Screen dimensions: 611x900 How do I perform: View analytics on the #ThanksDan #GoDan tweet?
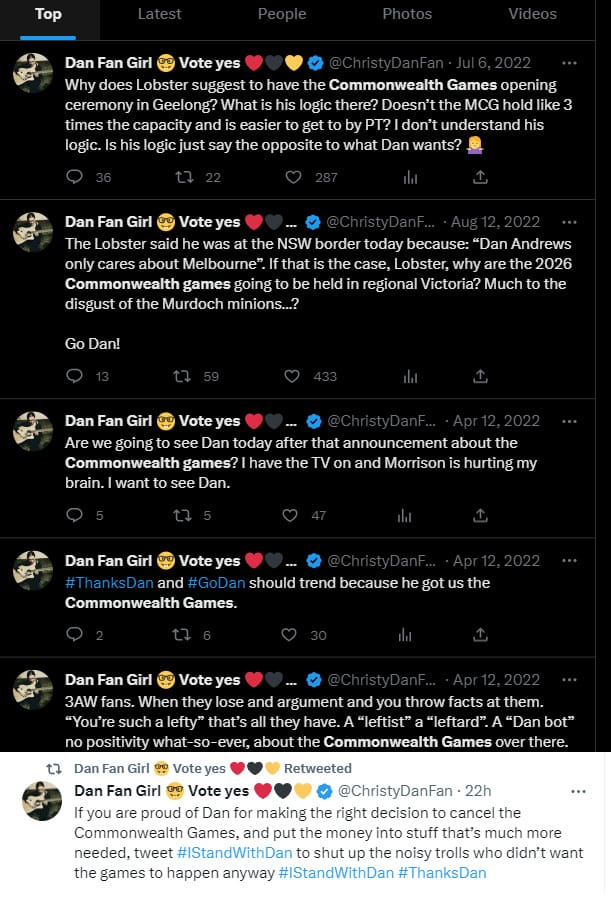[x=404, y=634]
